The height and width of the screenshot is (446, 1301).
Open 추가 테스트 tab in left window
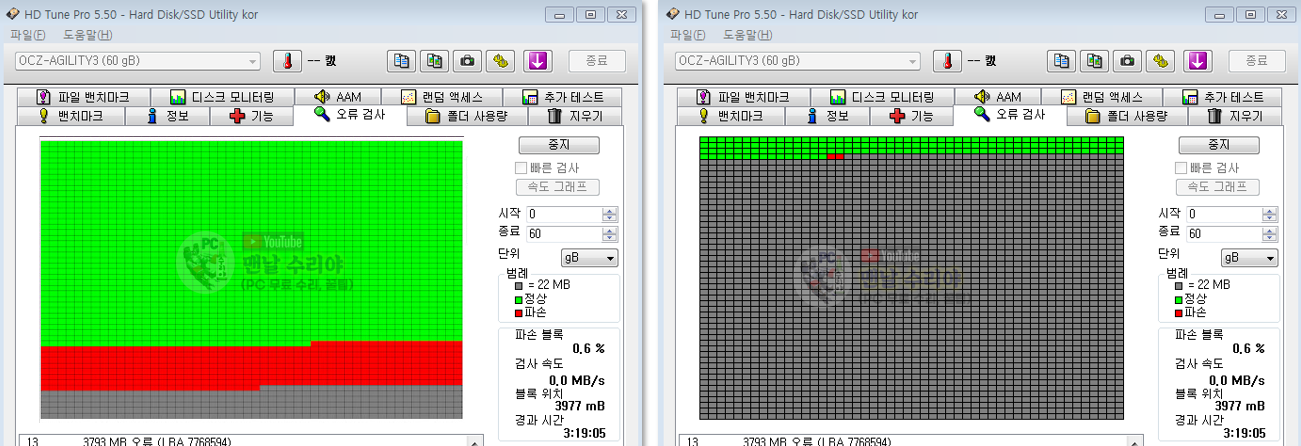pos(561,97)
